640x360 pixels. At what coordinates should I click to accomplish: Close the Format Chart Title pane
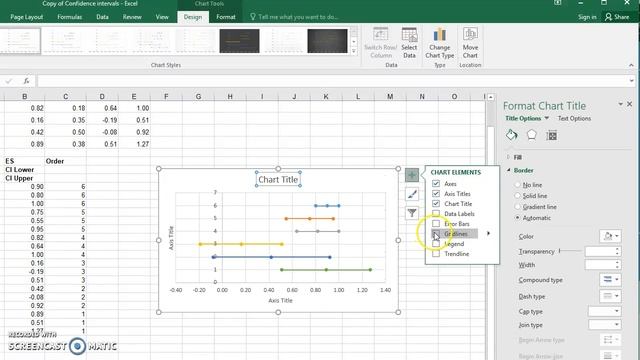point(629,104)
